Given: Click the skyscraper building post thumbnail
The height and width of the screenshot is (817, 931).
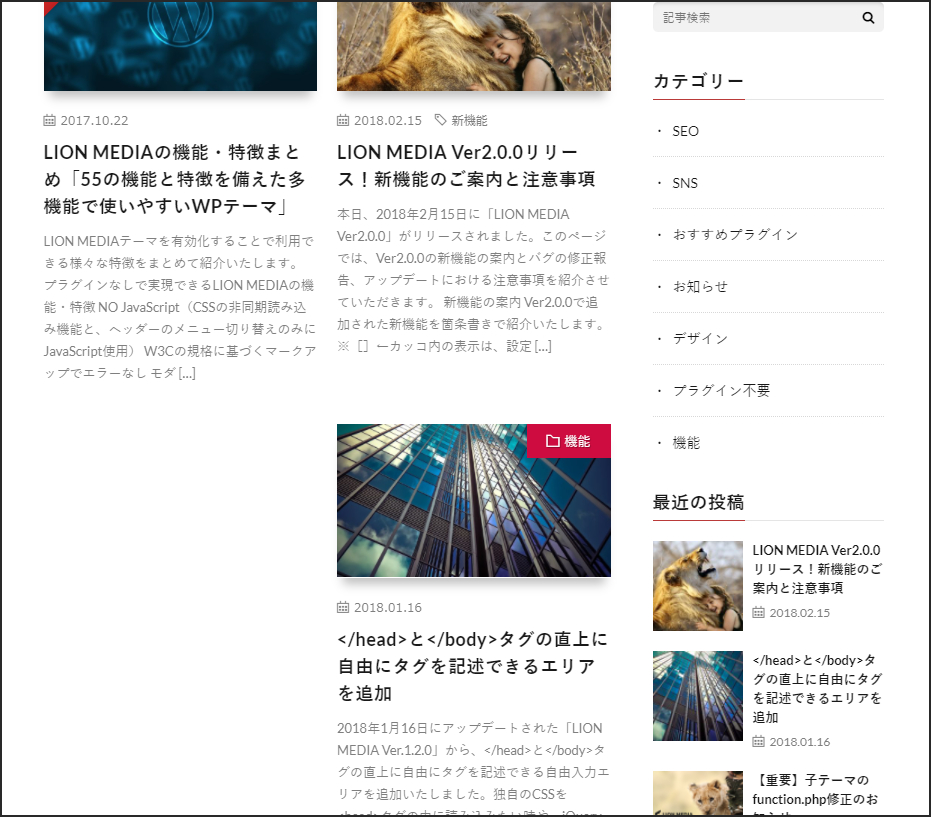Looking at the screenshot, I should point(474,501).
